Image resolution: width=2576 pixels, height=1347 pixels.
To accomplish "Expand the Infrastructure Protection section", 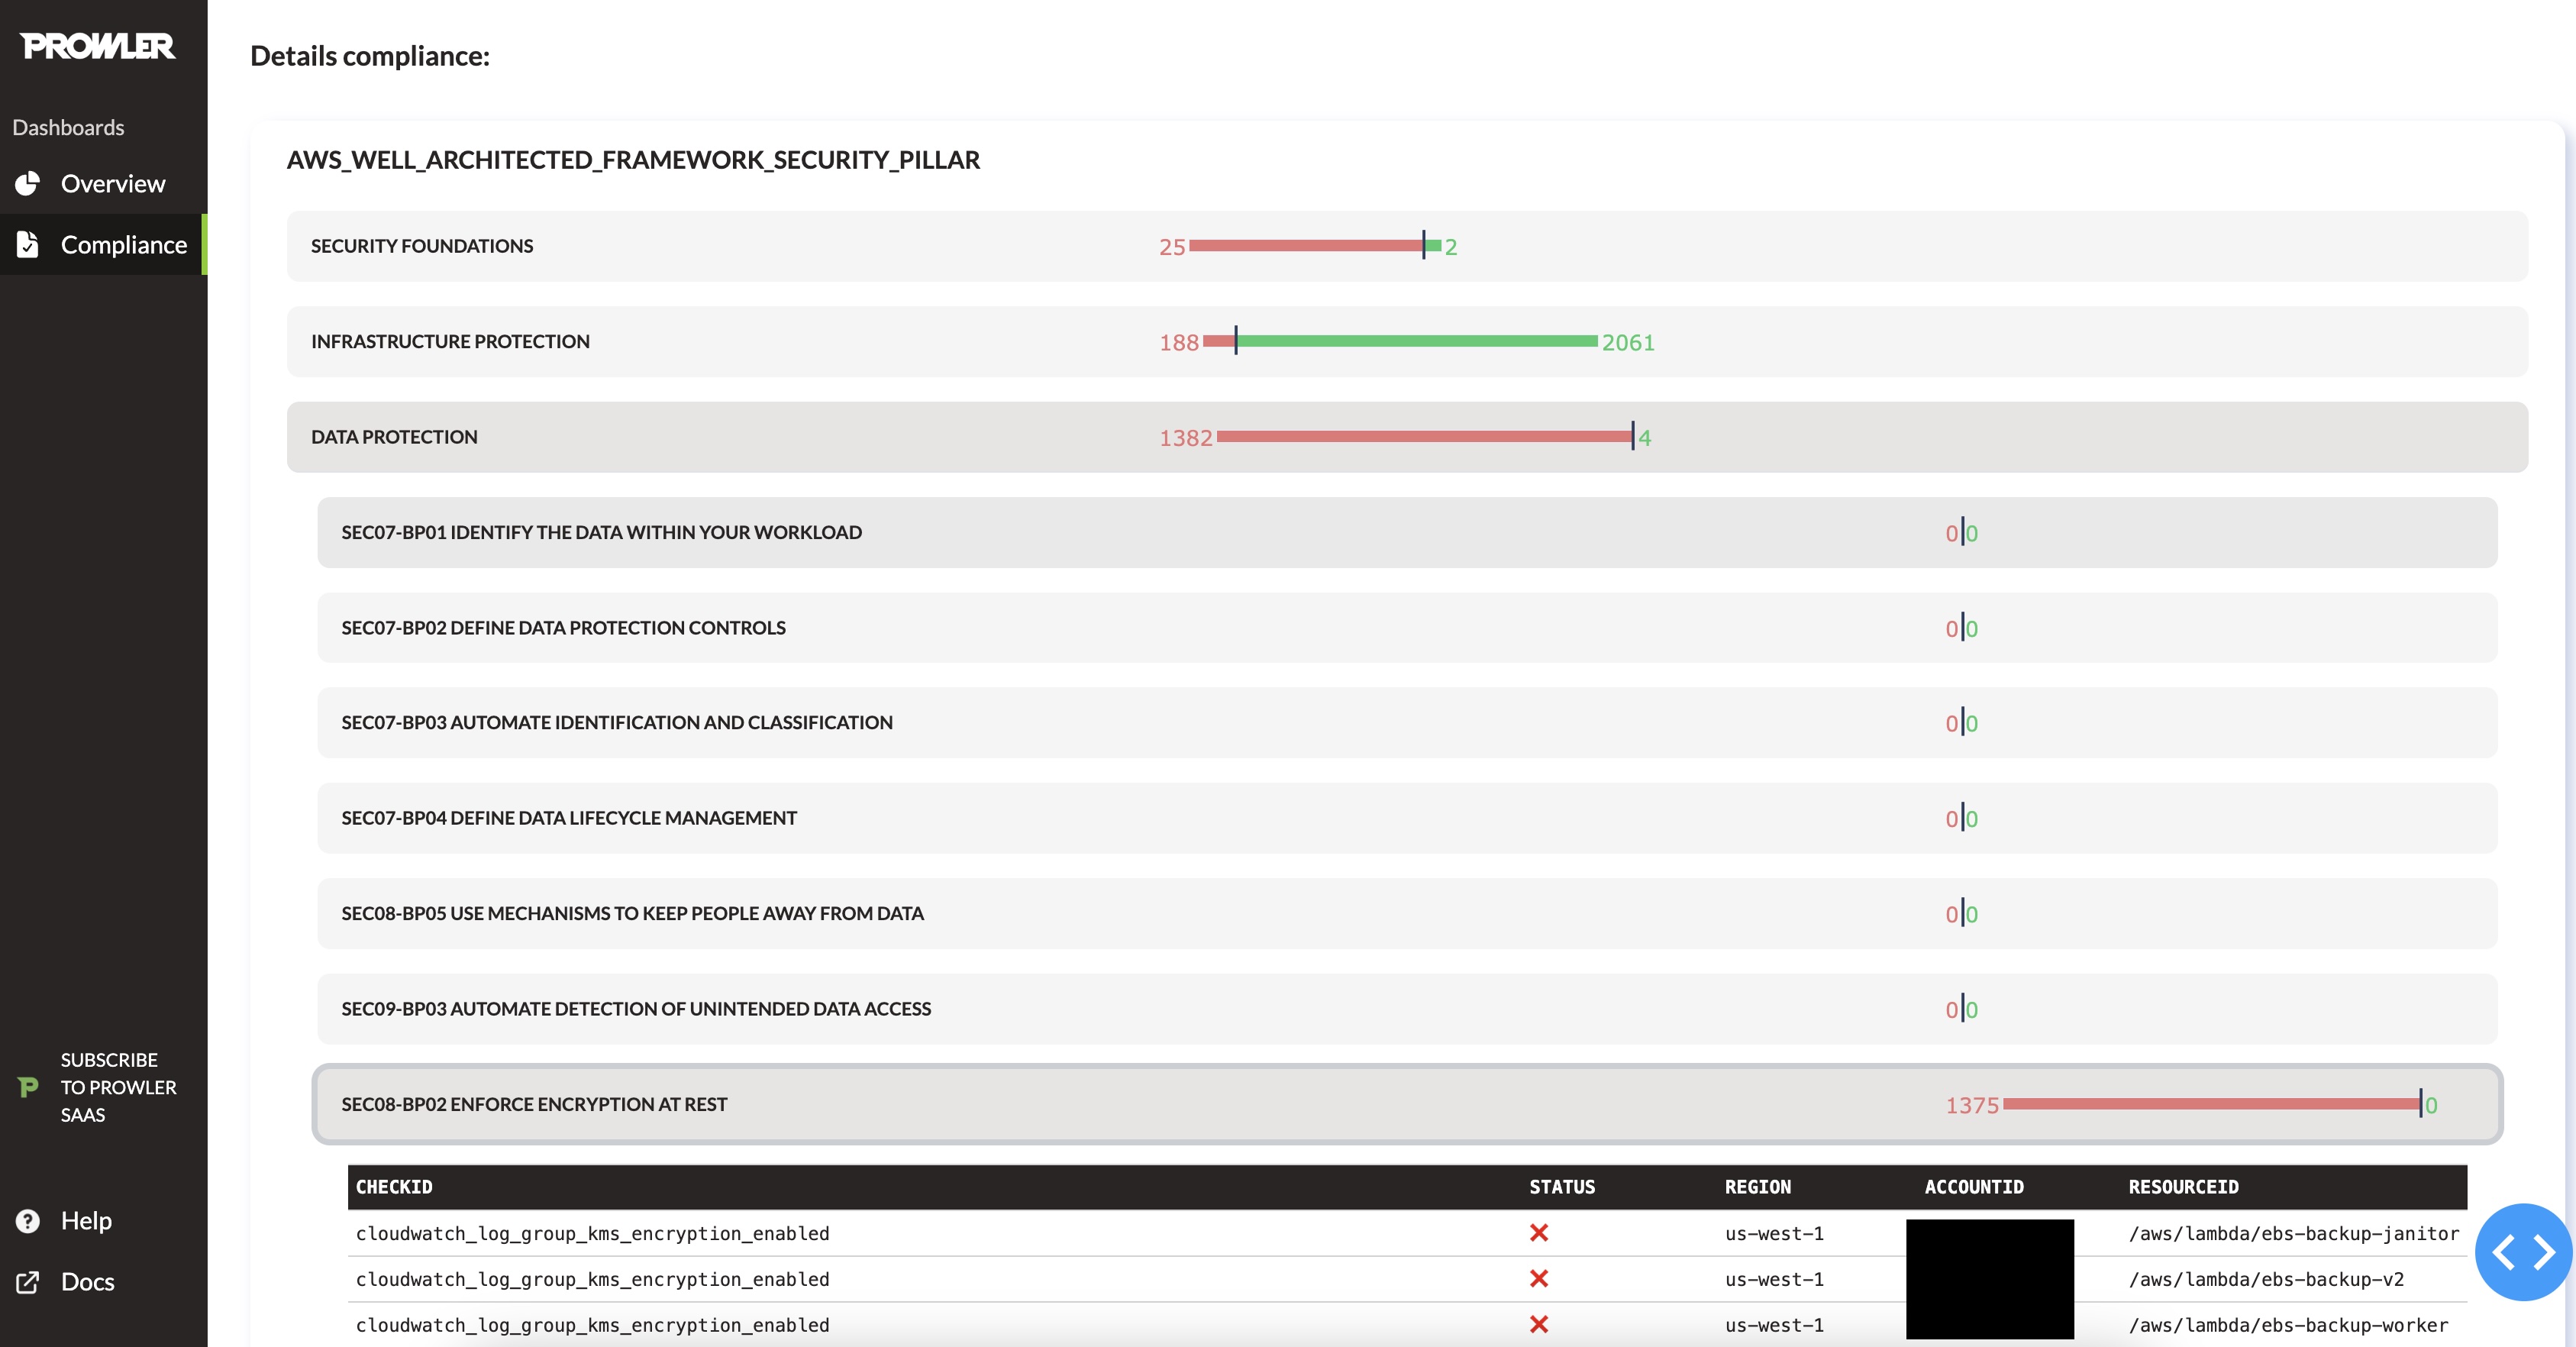I will pyautogui.click(x=1407, y=342).
